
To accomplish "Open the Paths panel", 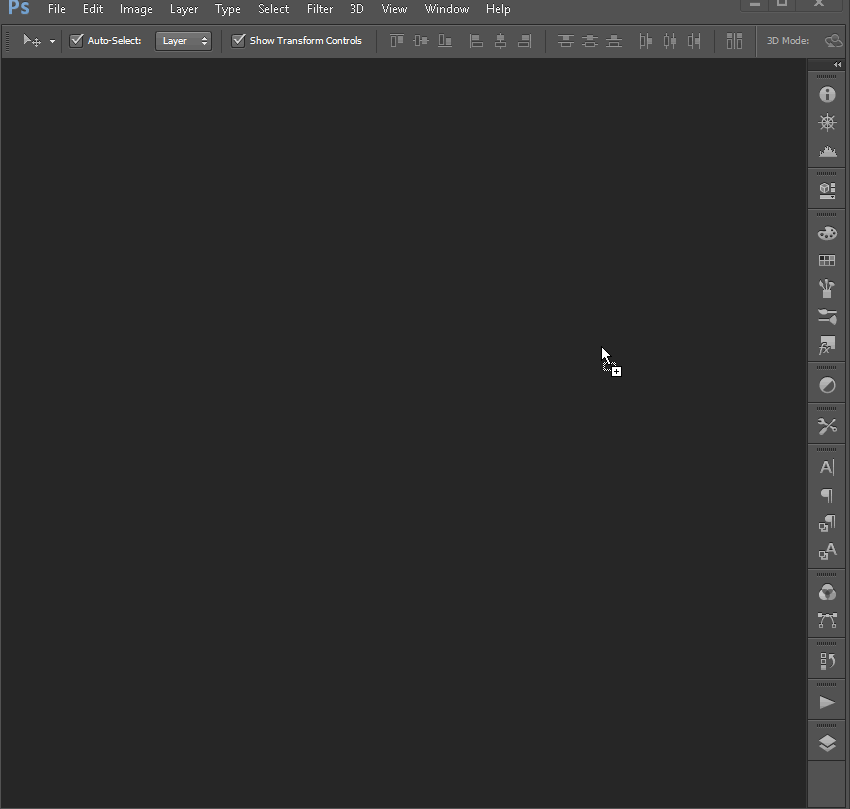I will point(827,620).
